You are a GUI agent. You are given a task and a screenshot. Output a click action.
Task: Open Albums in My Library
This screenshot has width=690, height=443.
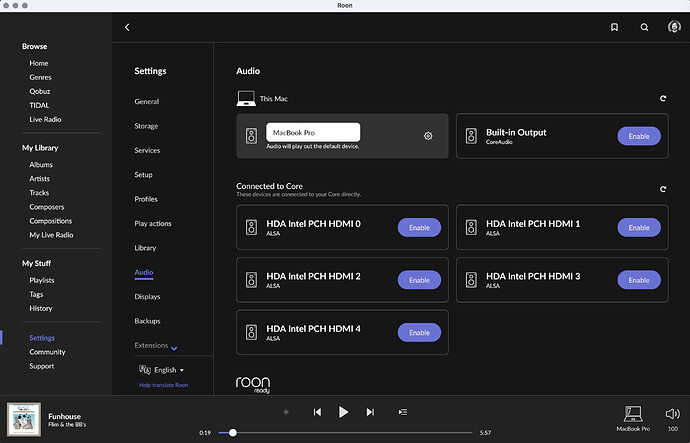click(41, 165)
